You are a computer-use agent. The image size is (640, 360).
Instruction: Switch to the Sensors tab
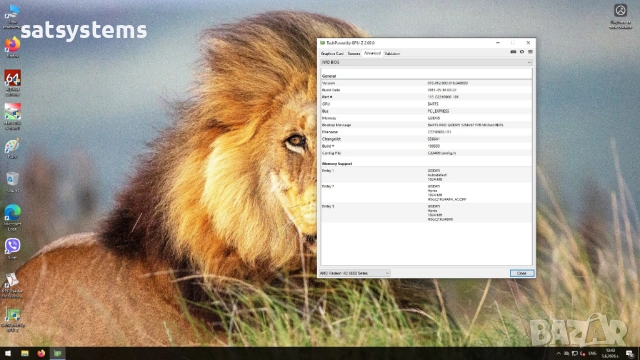click(354, 53)
